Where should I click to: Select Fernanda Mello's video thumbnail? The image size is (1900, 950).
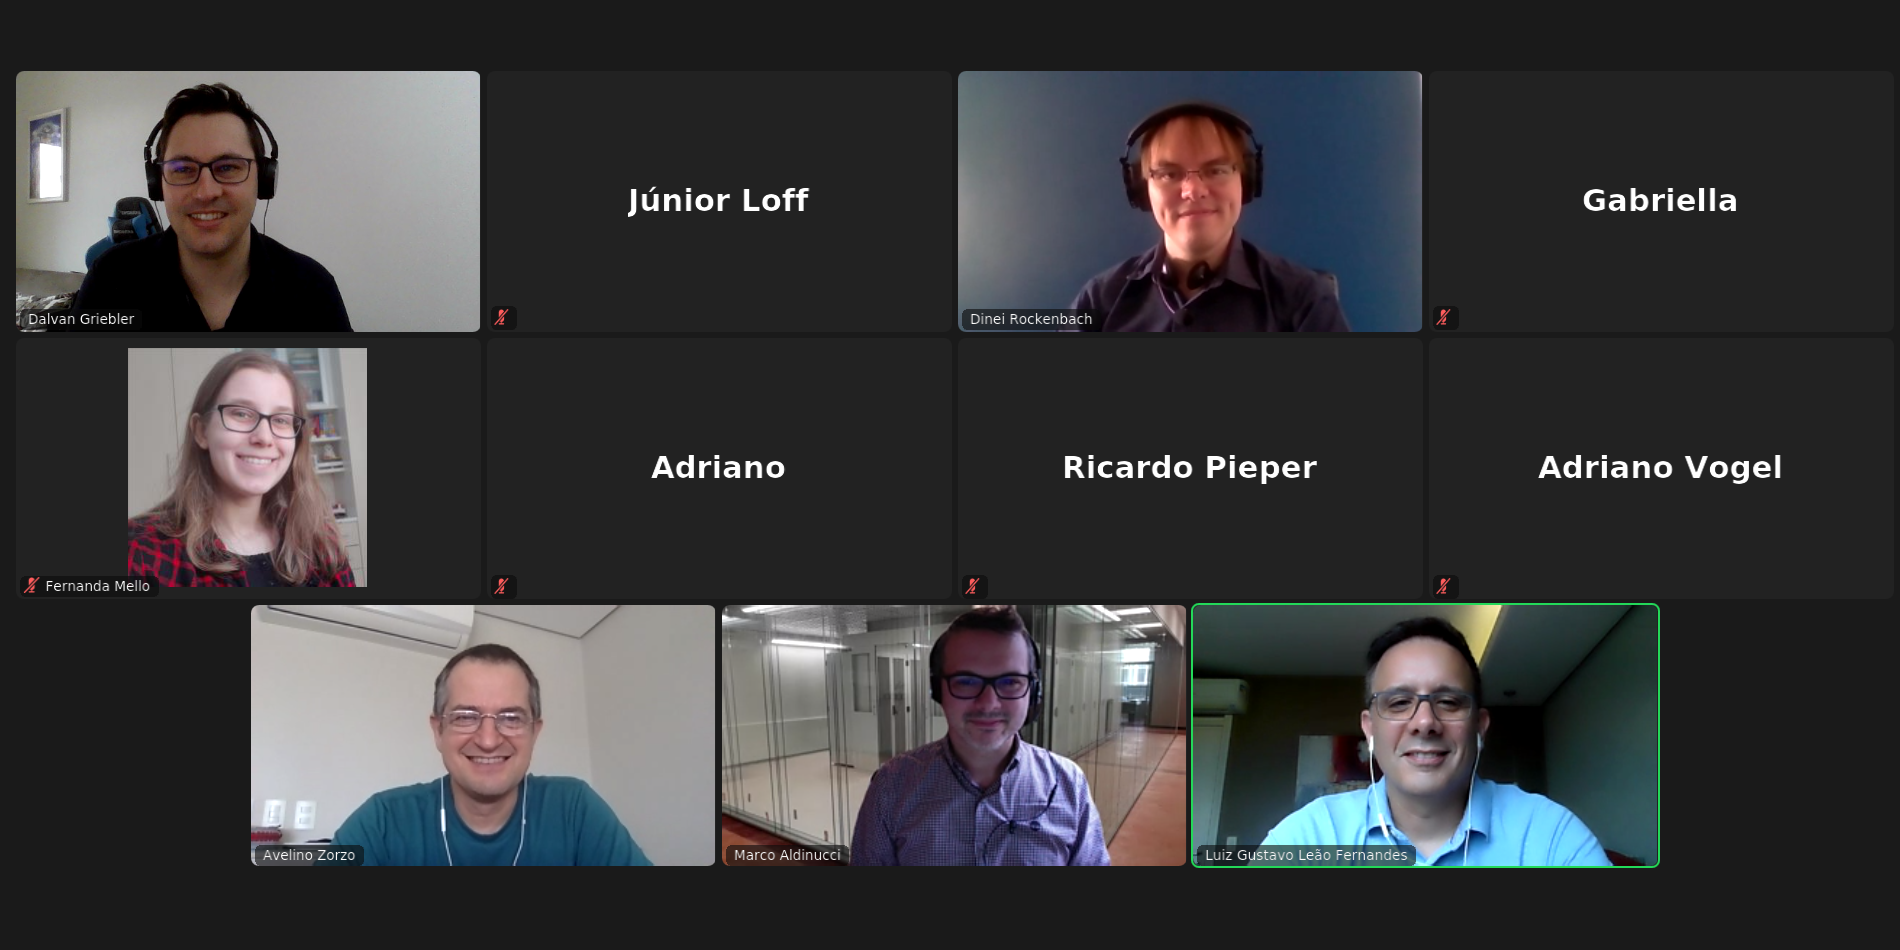click(247, 467)
